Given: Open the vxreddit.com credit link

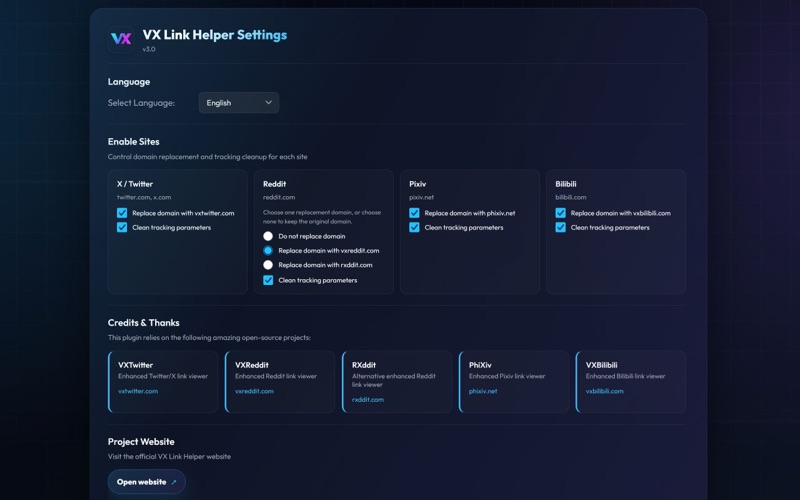Looking at the screenshot, I should tap(254, 391).
